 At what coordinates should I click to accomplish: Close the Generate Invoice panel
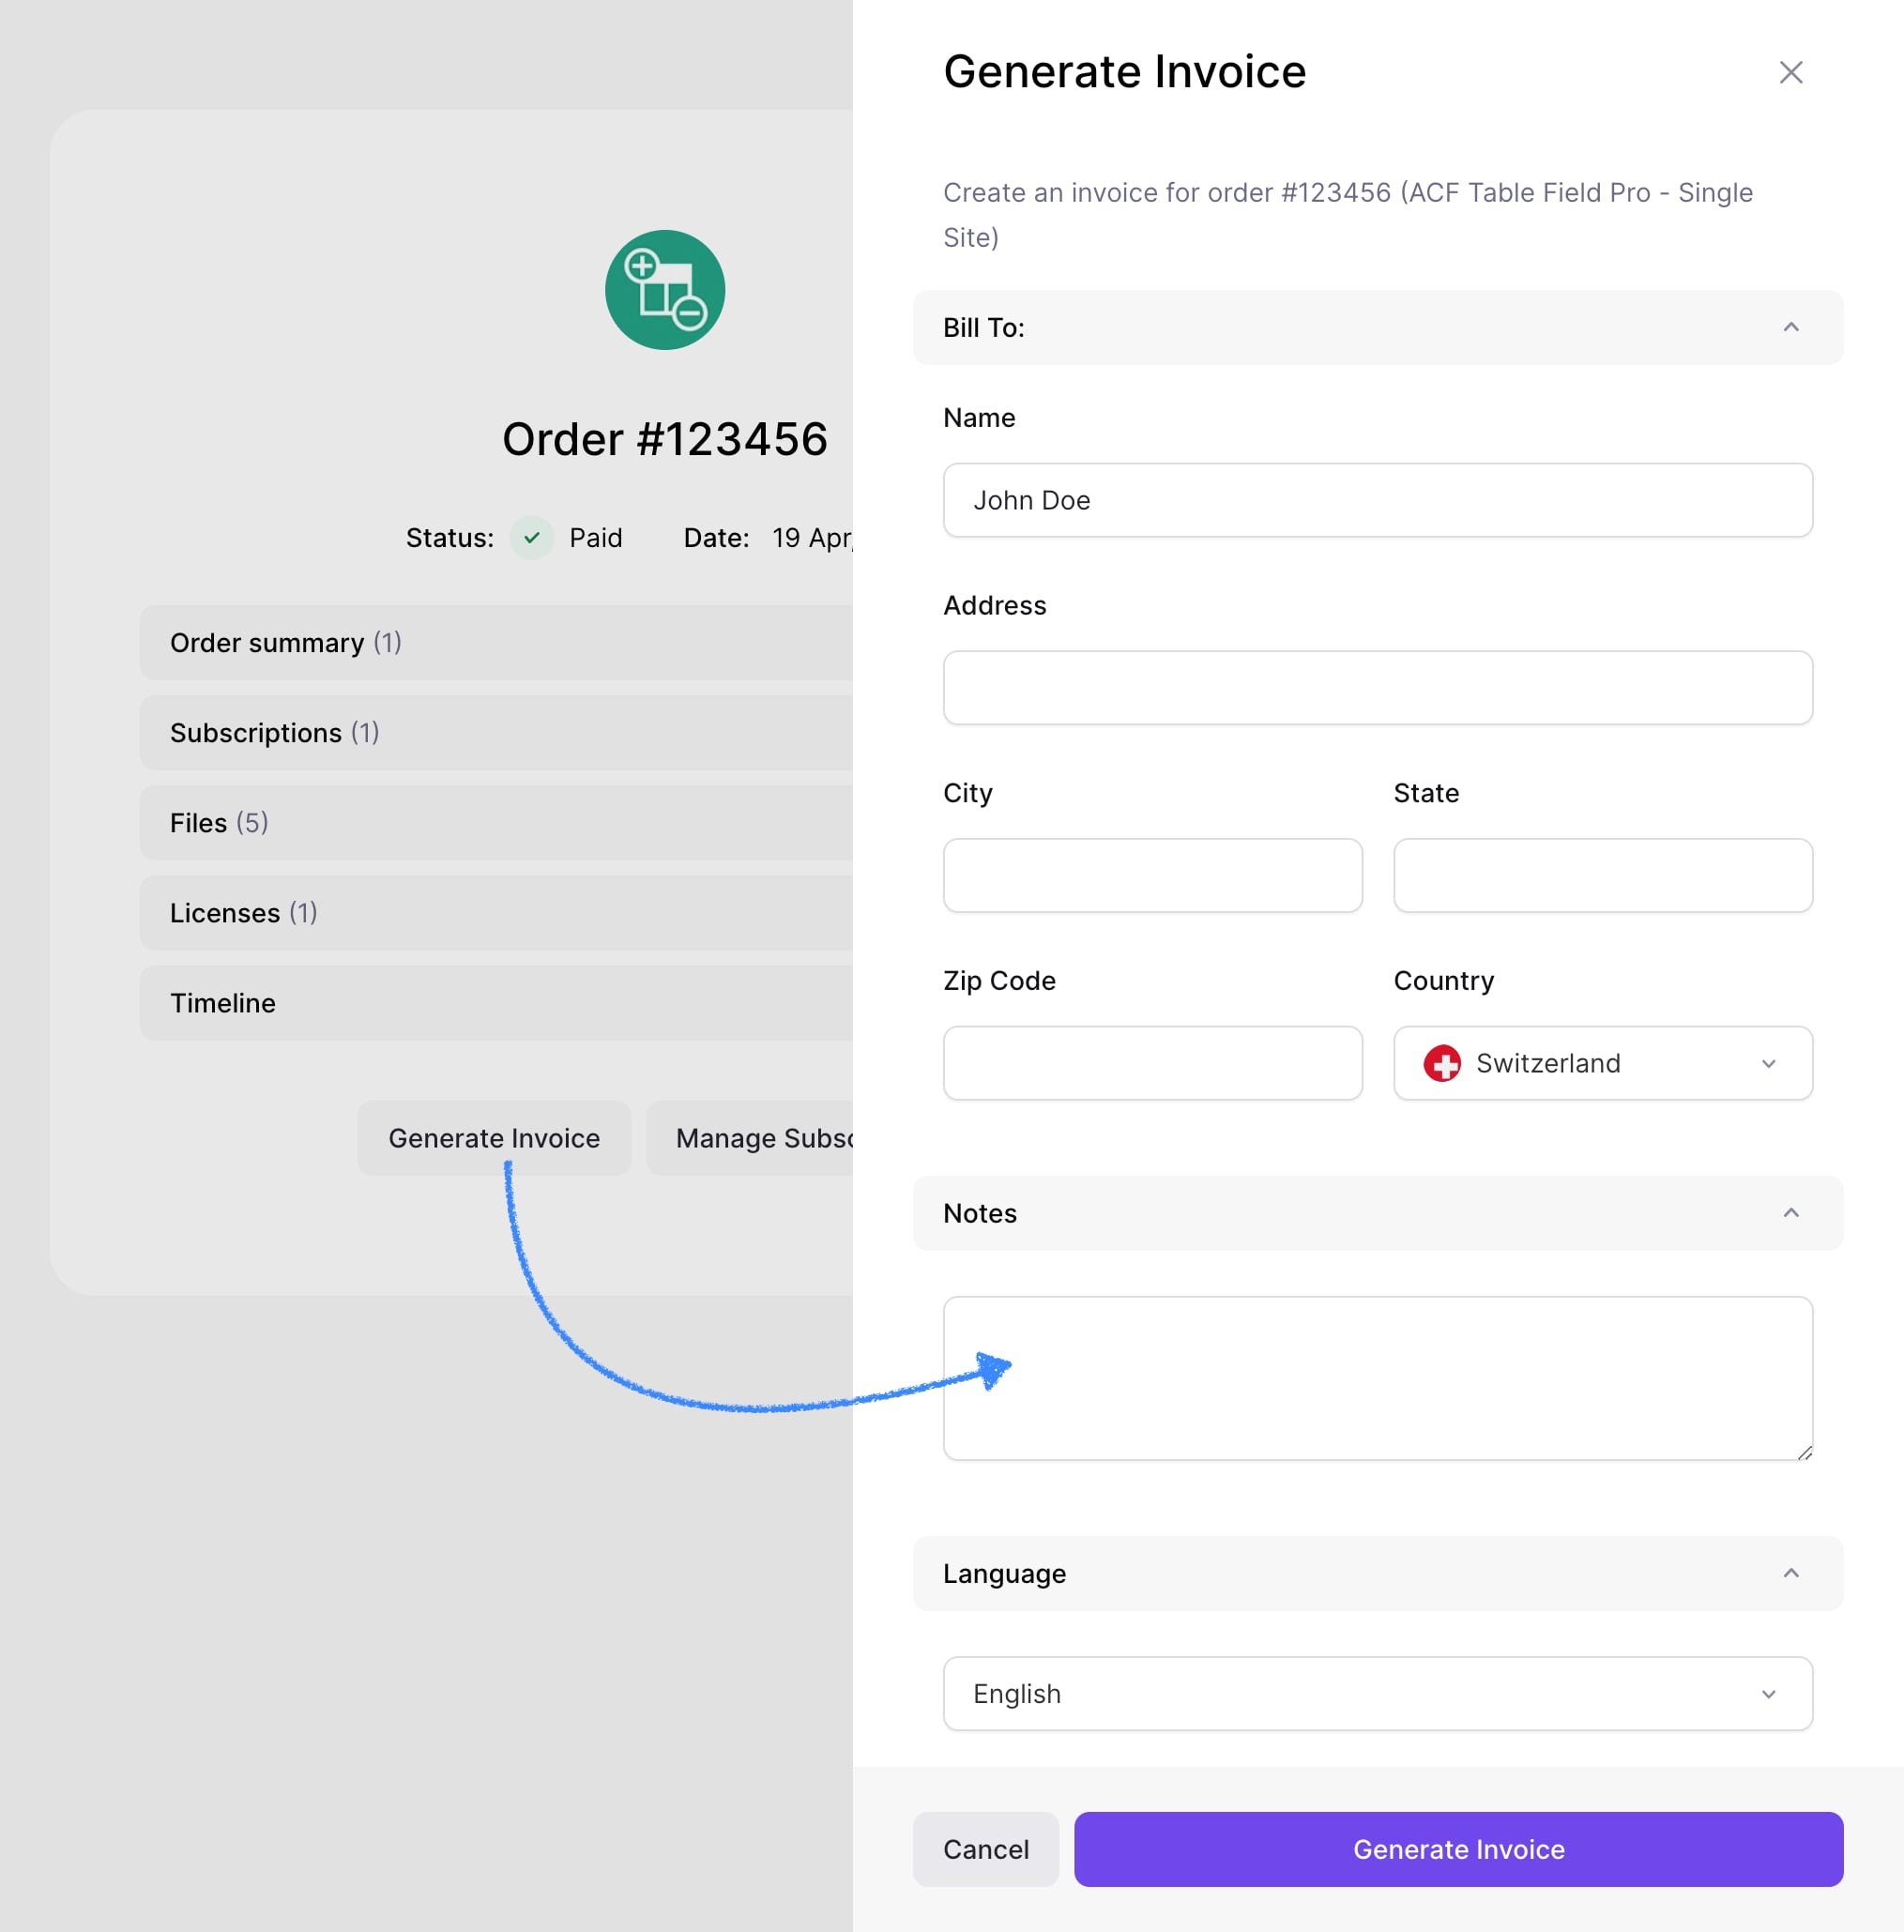click(1790, 72)
